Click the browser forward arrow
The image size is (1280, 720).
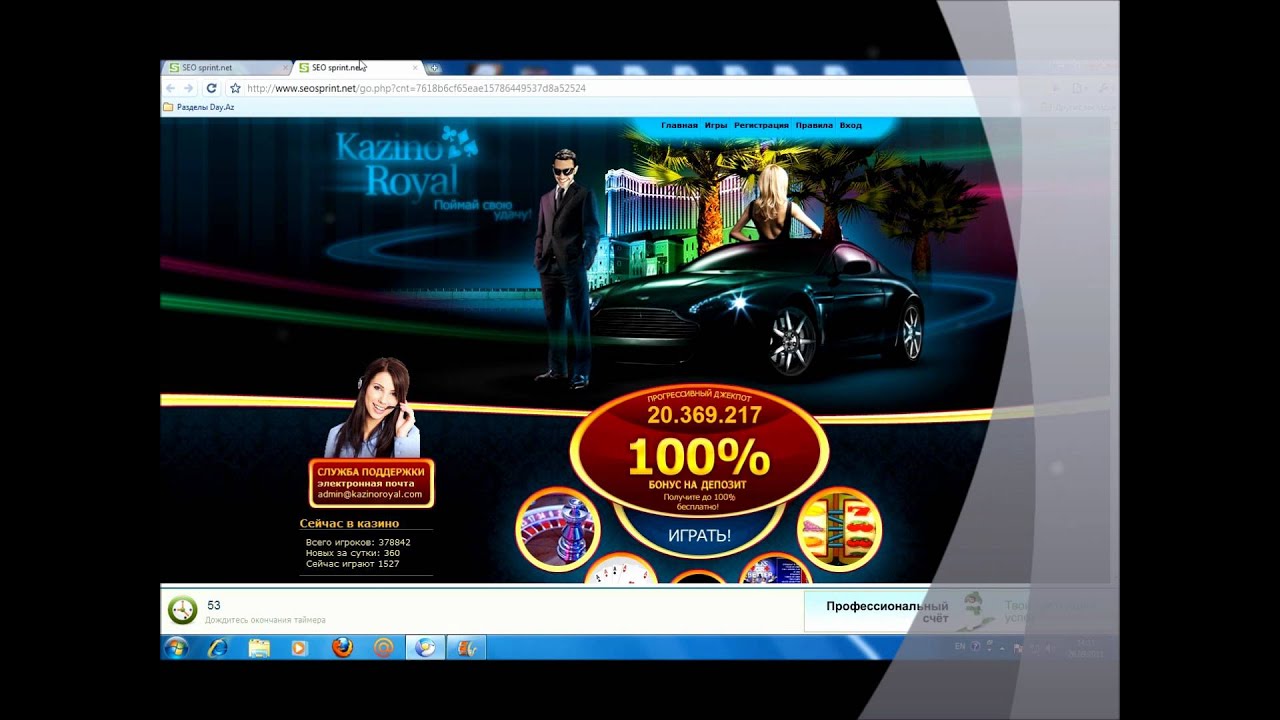(189, 88)
